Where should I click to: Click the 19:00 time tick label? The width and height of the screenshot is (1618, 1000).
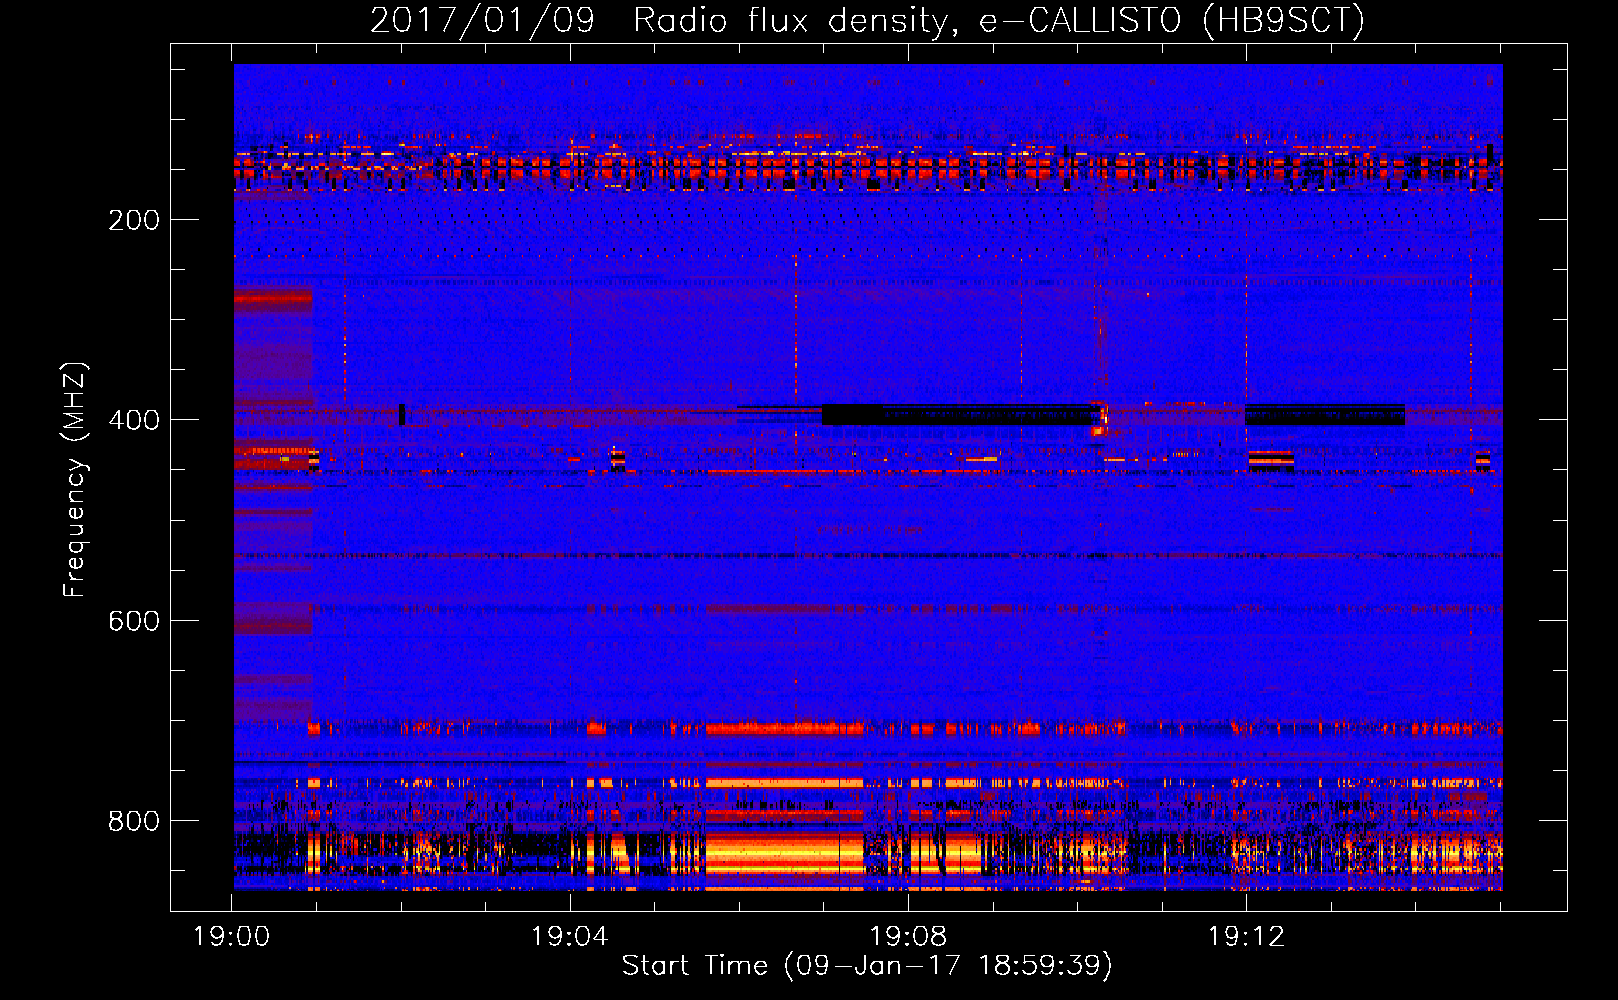pyautogui.click(x=231, y=937)
